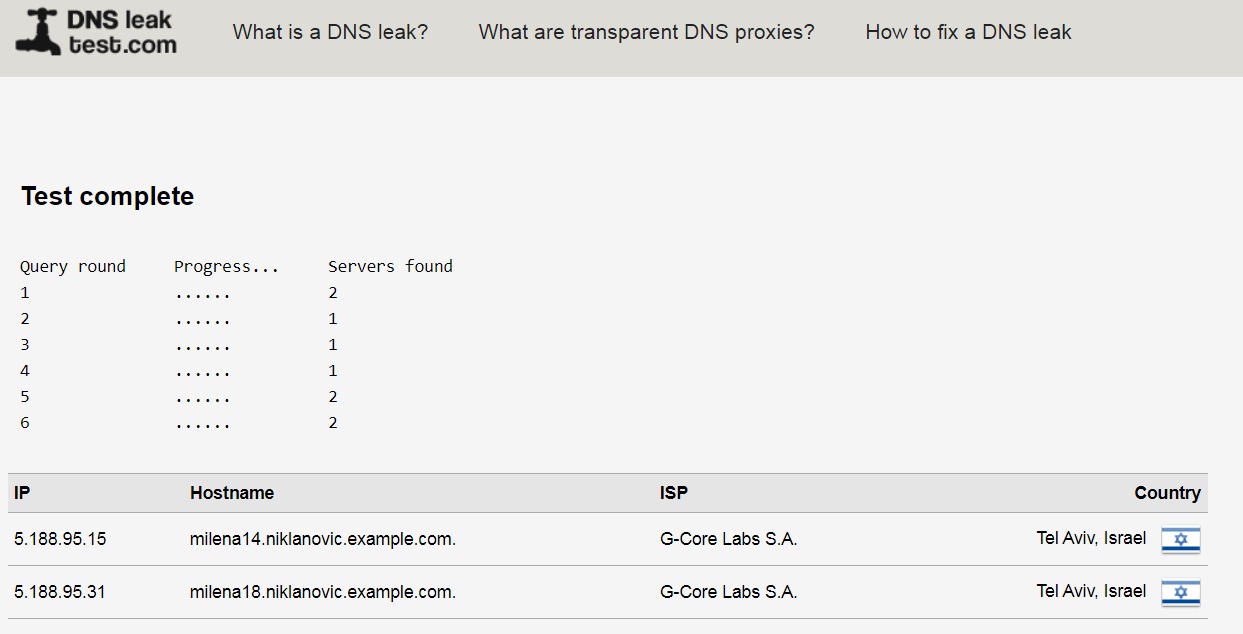The height and width of the screenshot is (634, 1243).
Task: Click the IP column header
Action: pyautogui.click(x=22, y=493)
